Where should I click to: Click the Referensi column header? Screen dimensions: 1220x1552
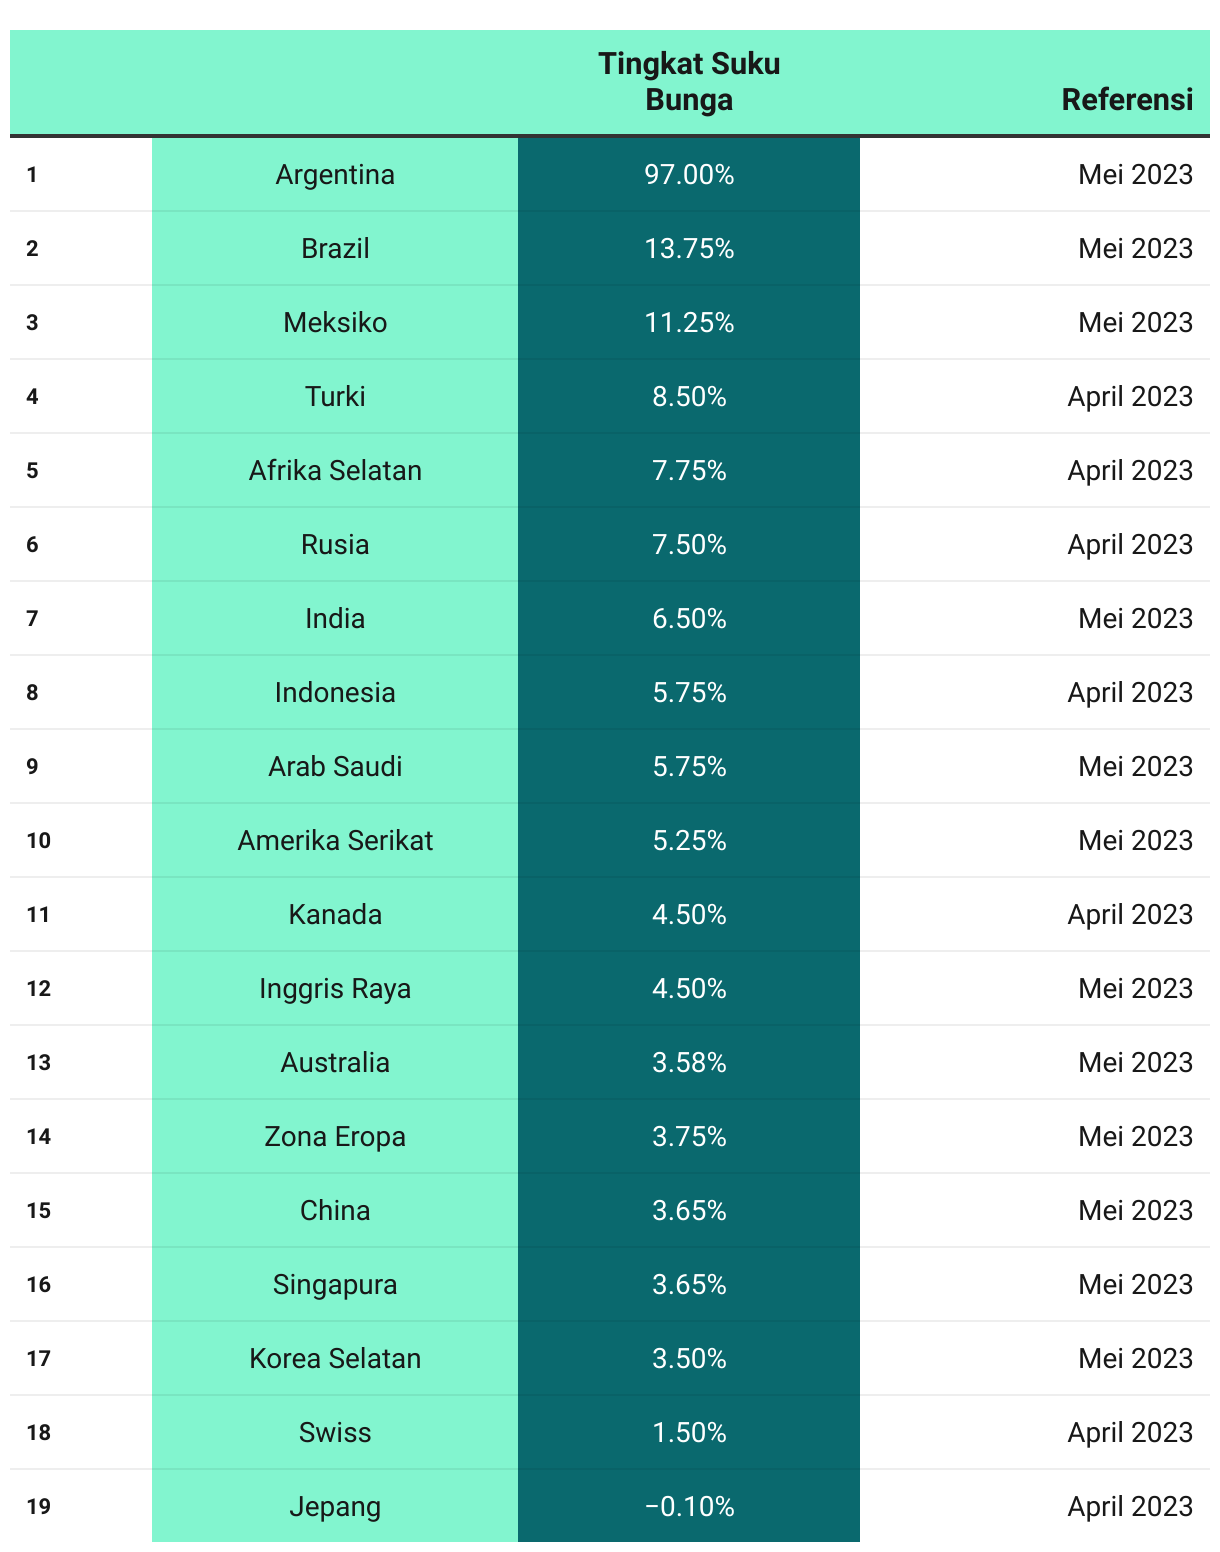point(1127,100)
